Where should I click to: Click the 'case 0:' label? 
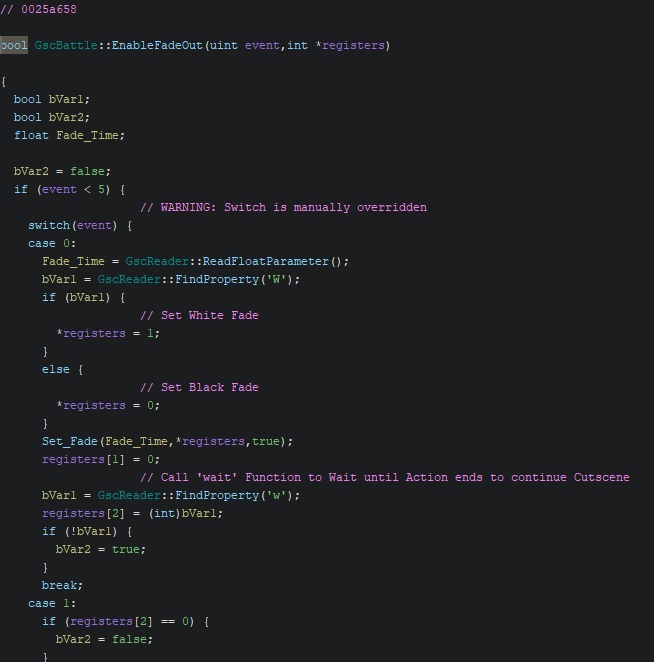pos(49,244)
